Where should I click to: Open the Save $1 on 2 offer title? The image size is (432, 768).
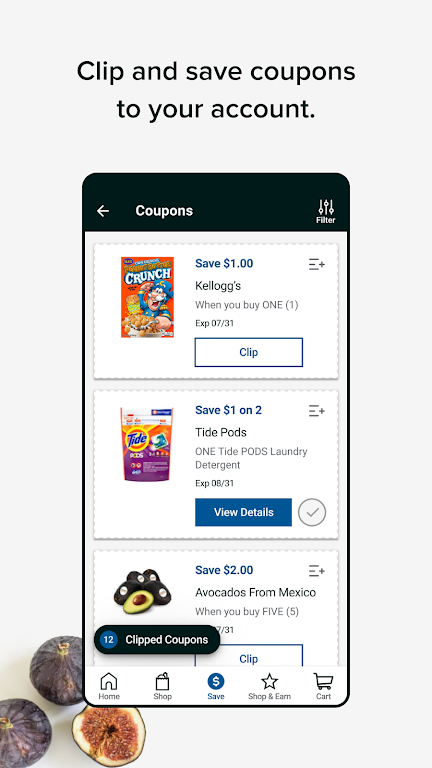[x=228, y=410]
